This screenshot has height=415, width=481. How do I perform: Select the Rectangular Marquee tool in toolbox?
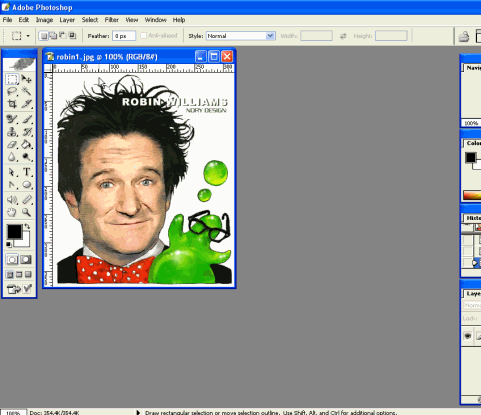point(12,79)
